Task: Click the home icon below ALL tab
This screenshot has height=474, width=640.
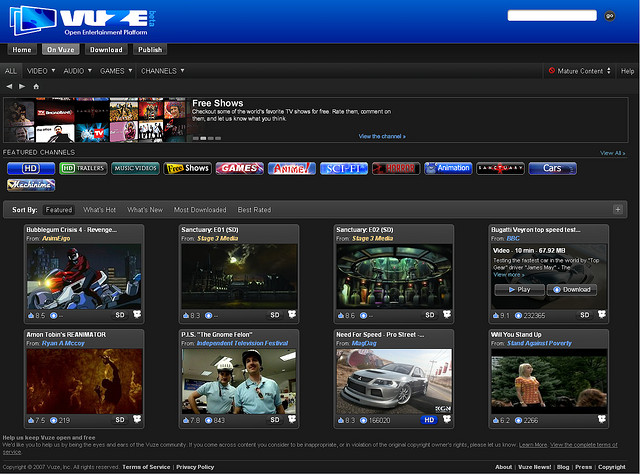Action: [x=36, y=87]
